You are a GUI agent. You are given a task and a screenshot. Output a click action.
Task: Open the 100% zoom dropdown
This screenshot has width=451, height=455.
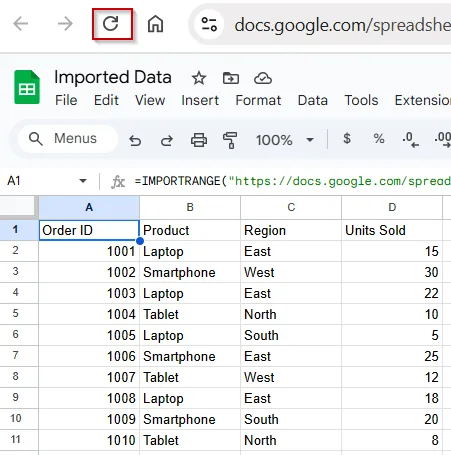(285, 140)
